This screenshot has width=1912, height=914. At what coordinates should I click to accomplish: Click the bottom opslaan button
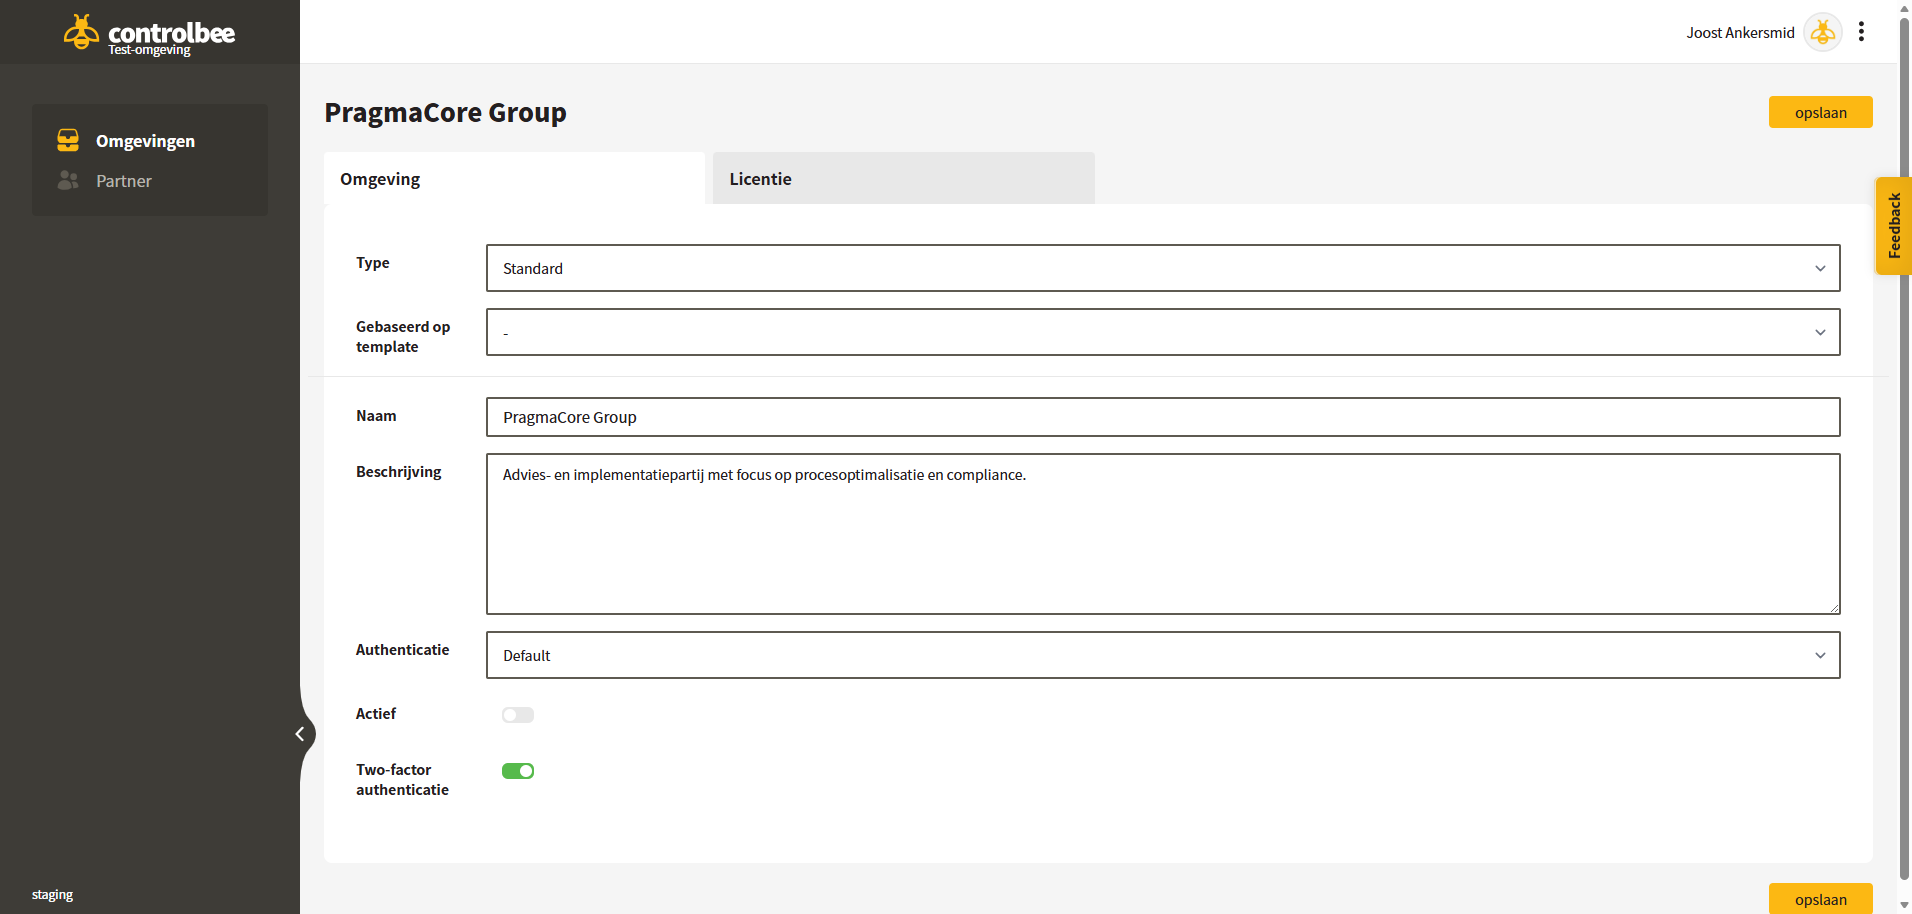click(x=1821, y=899)
